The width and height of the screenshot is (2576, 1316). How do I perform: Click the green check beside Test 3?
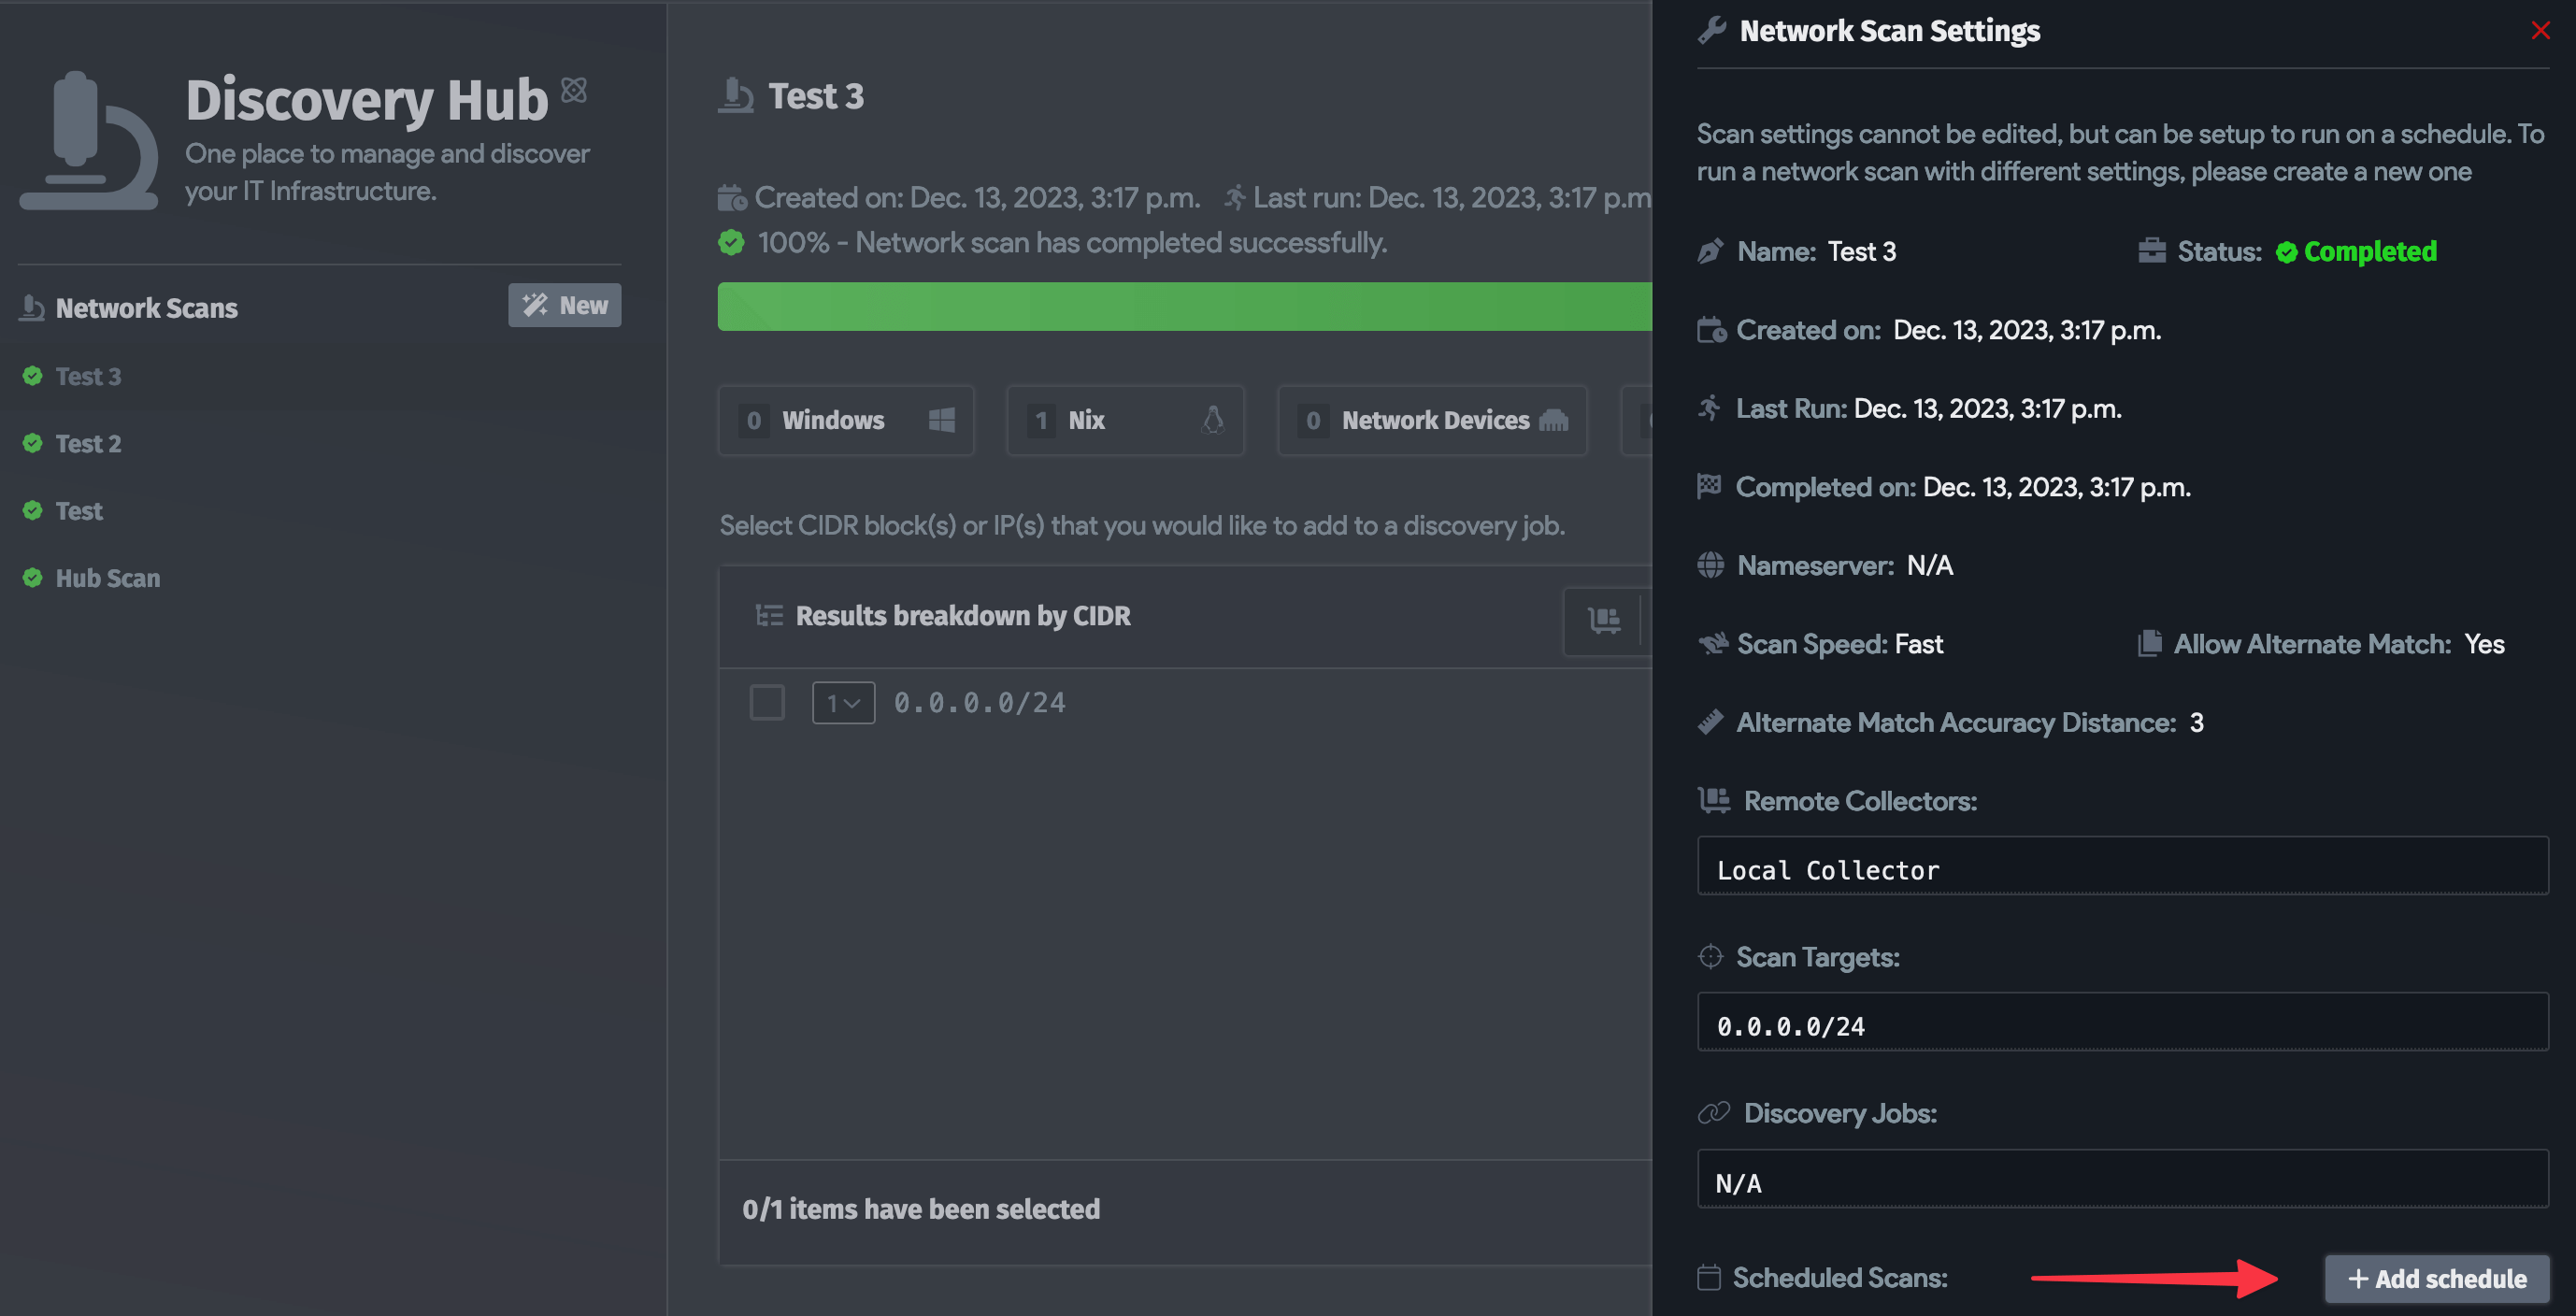pos(33,376)
